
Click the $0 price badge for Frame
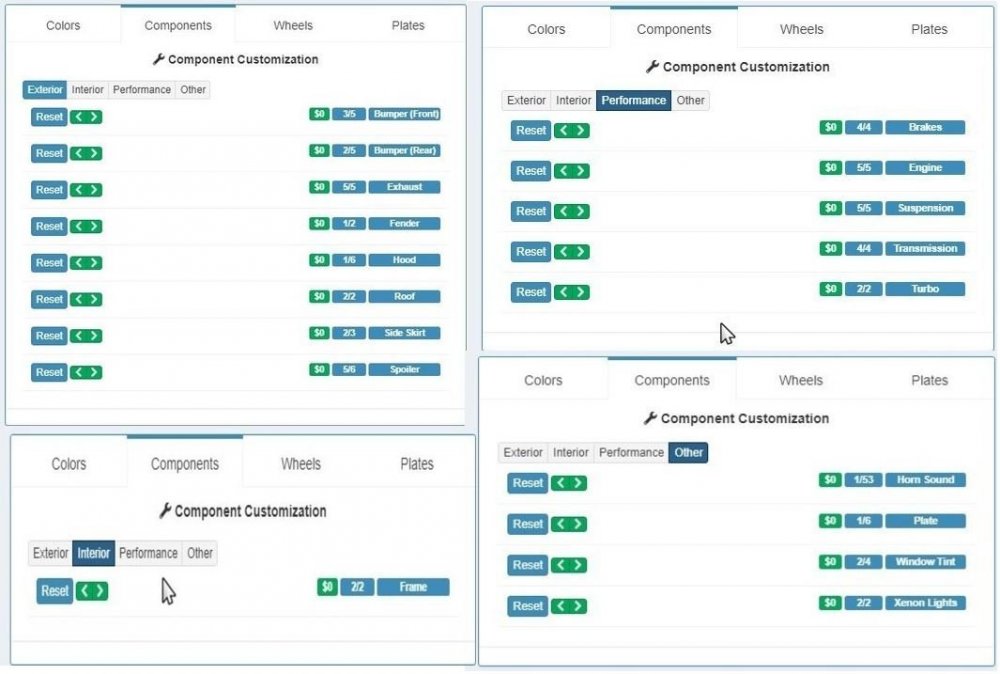click(327, 587)
